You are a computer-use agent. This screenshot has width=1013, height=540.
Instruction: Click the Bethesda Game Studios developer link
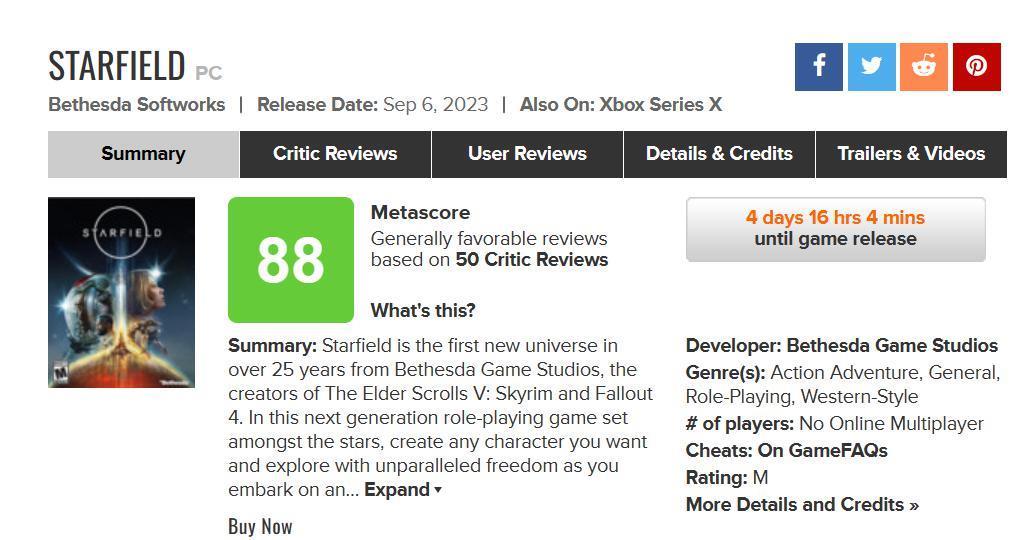point(892,346)
